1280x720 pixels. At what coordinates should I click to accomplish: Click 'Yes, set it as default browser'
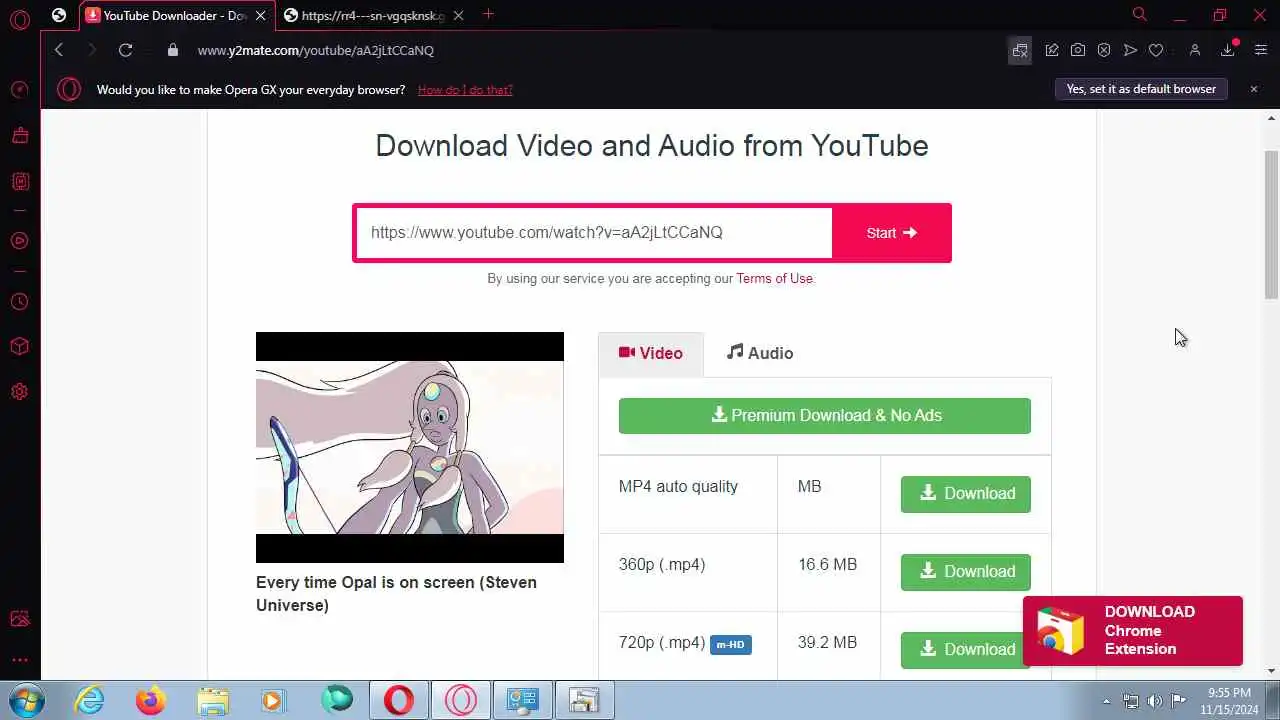pyautogui.click(x=1141, y=89)
